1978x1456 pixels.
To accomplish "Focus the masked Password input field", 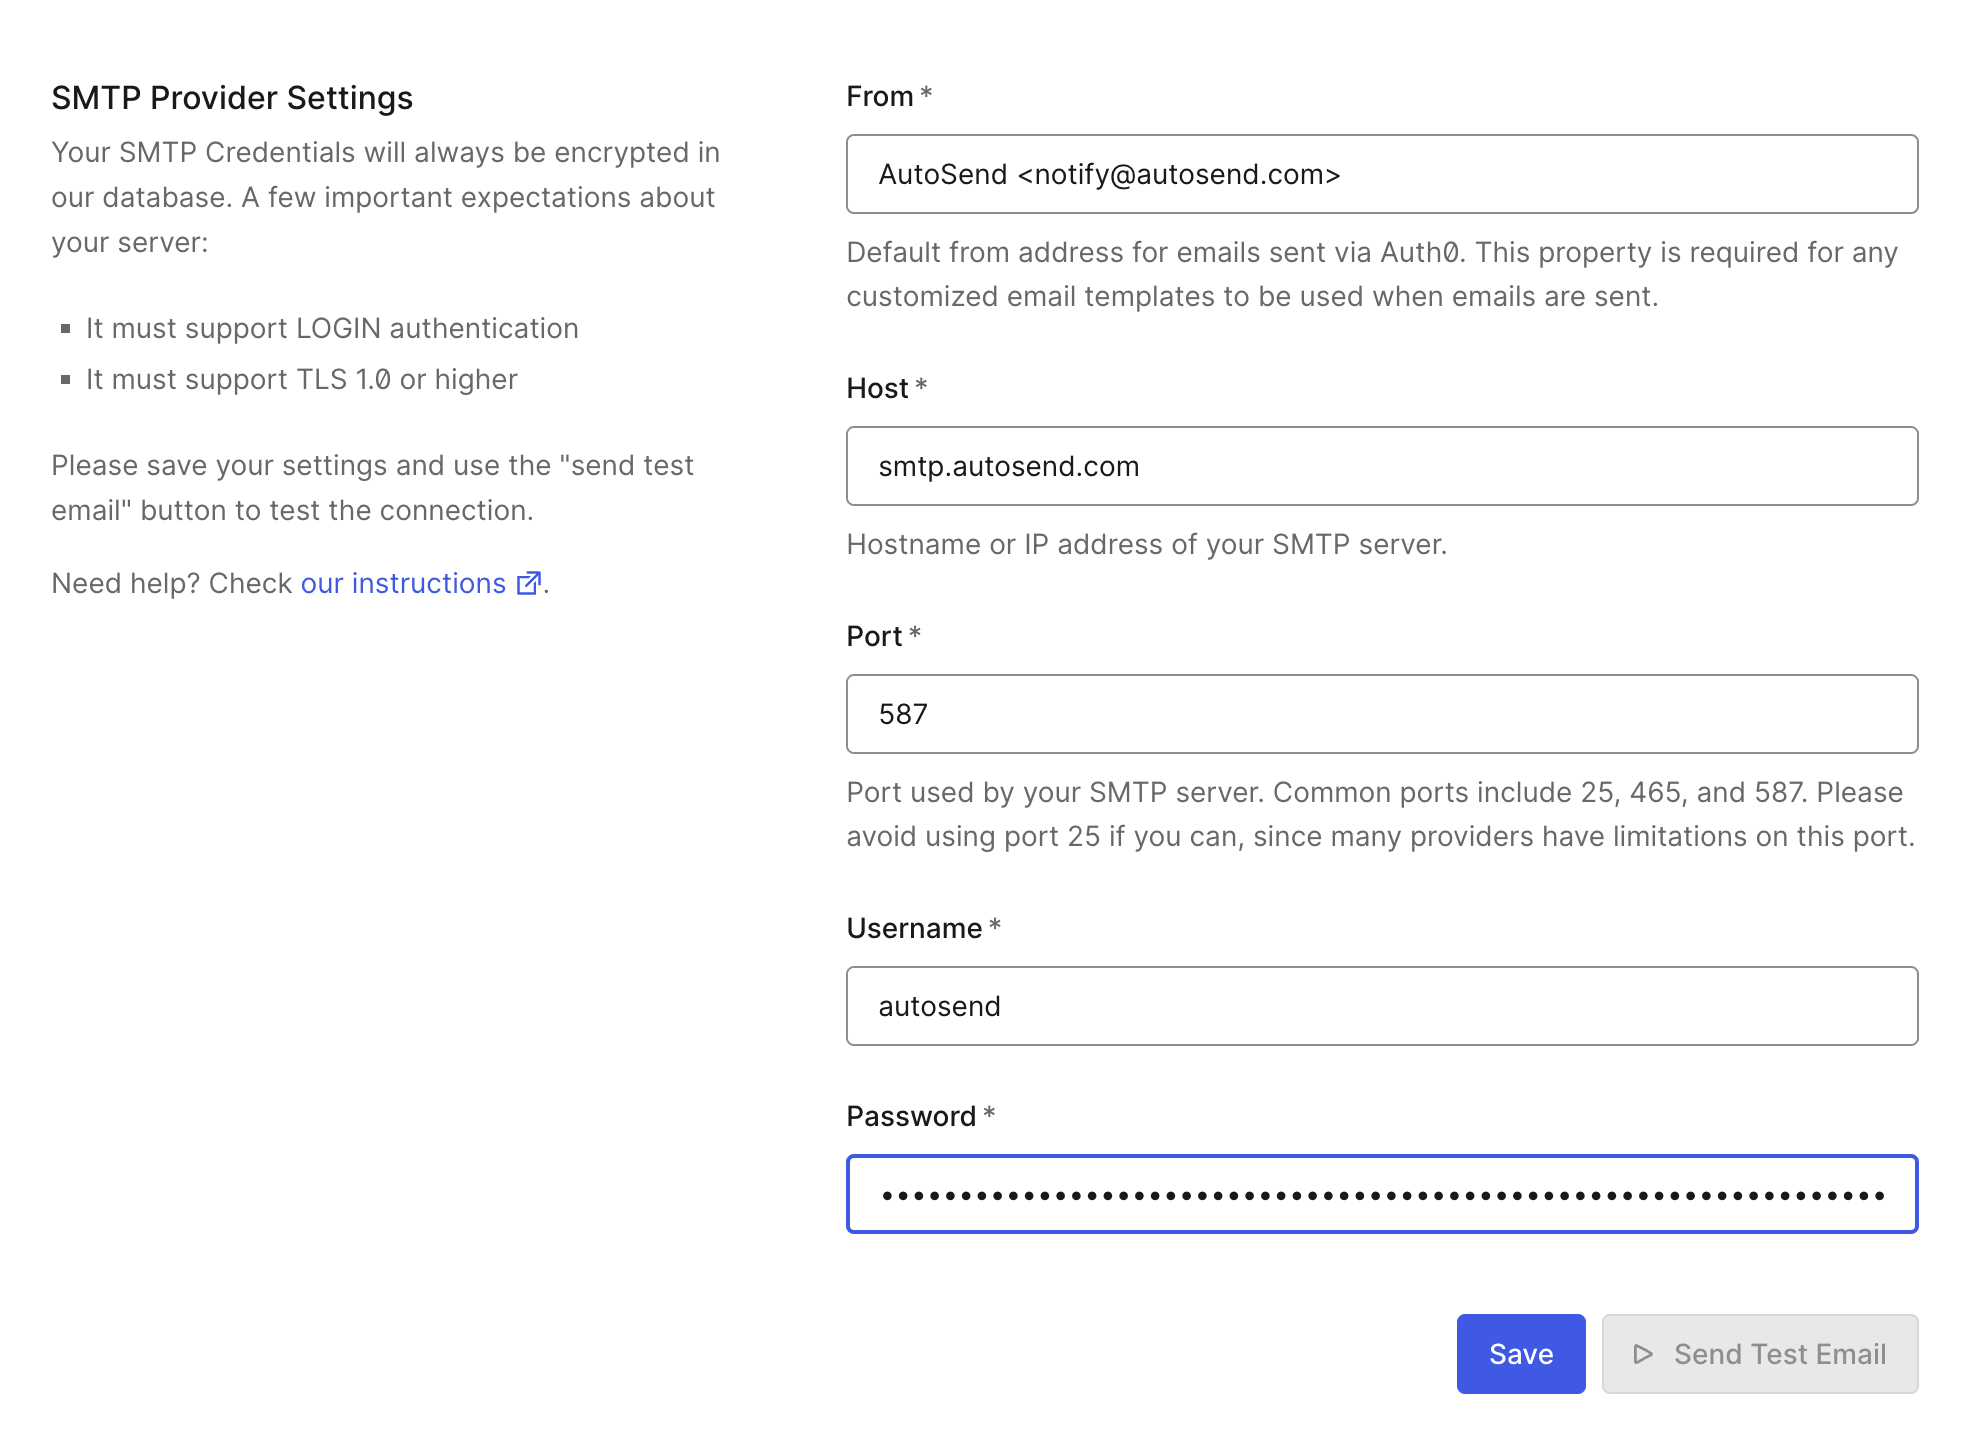I will 1381,1194.
